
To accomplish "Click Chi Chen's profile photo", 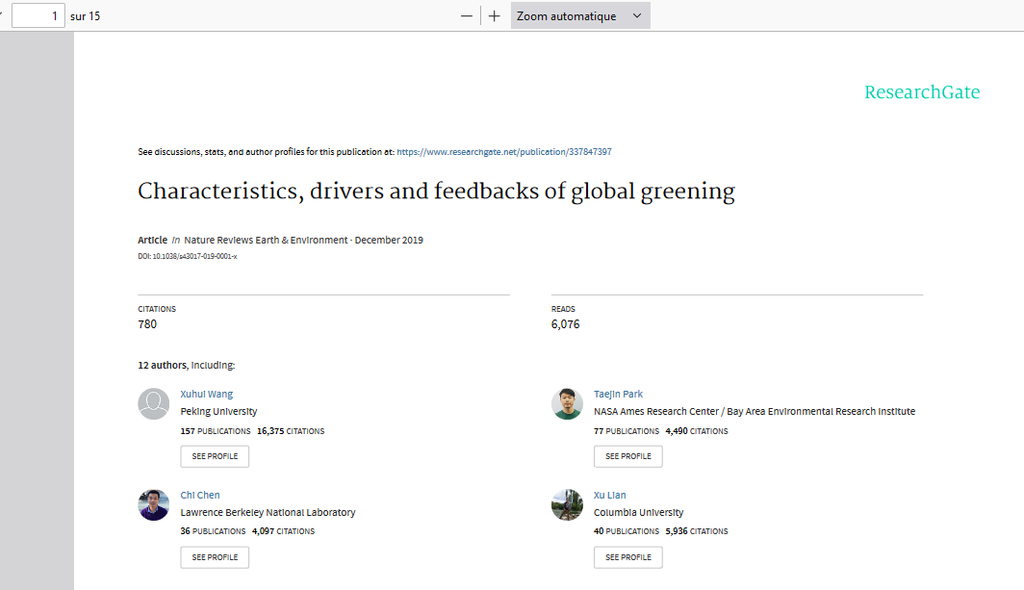I will [x=154, y=505].
